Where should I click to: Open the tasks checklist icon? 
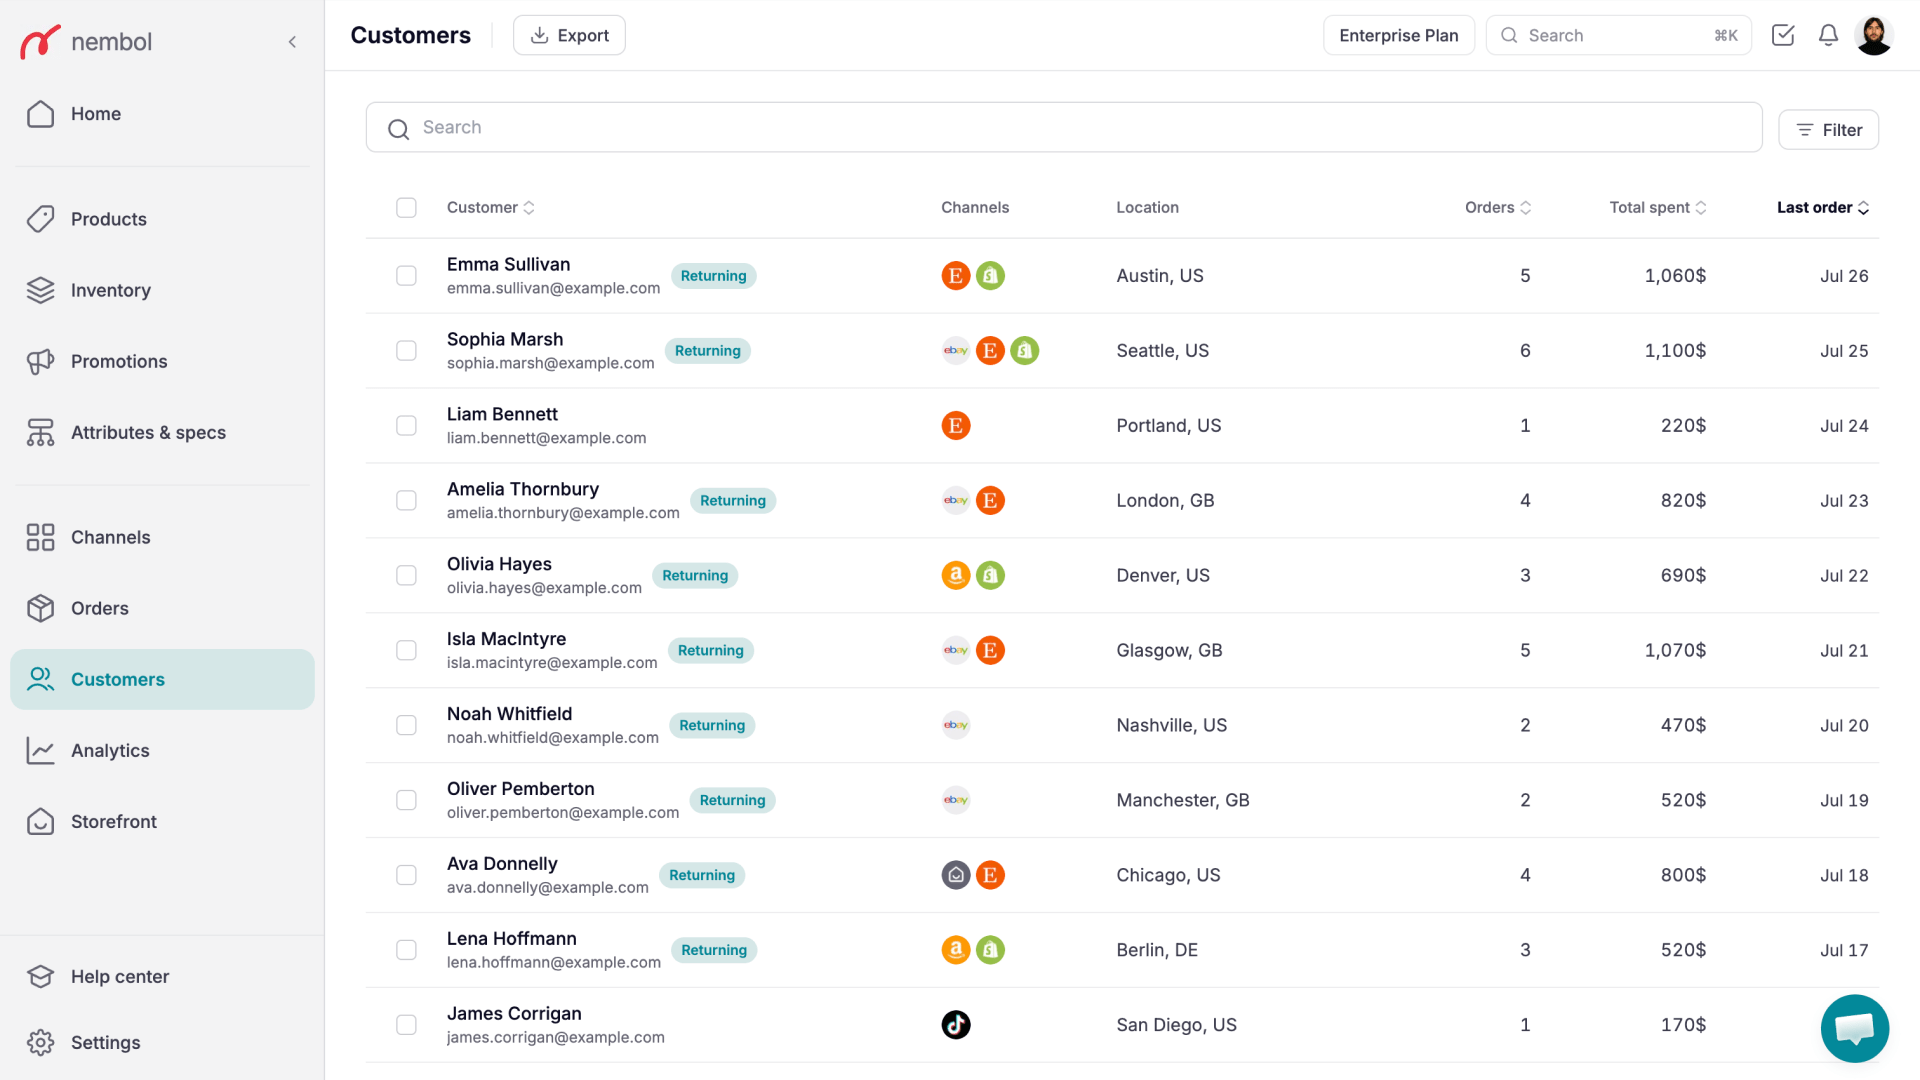pyautogui.click(x=1783, y=35)
